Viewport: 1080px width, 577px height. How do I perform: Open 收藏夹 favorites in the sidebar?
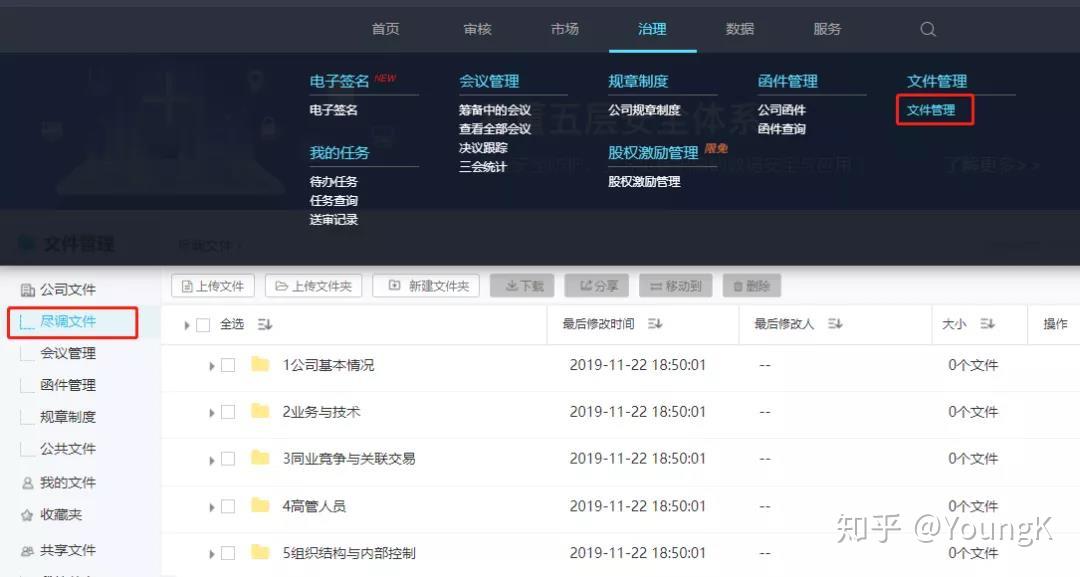tap(63, 515)
